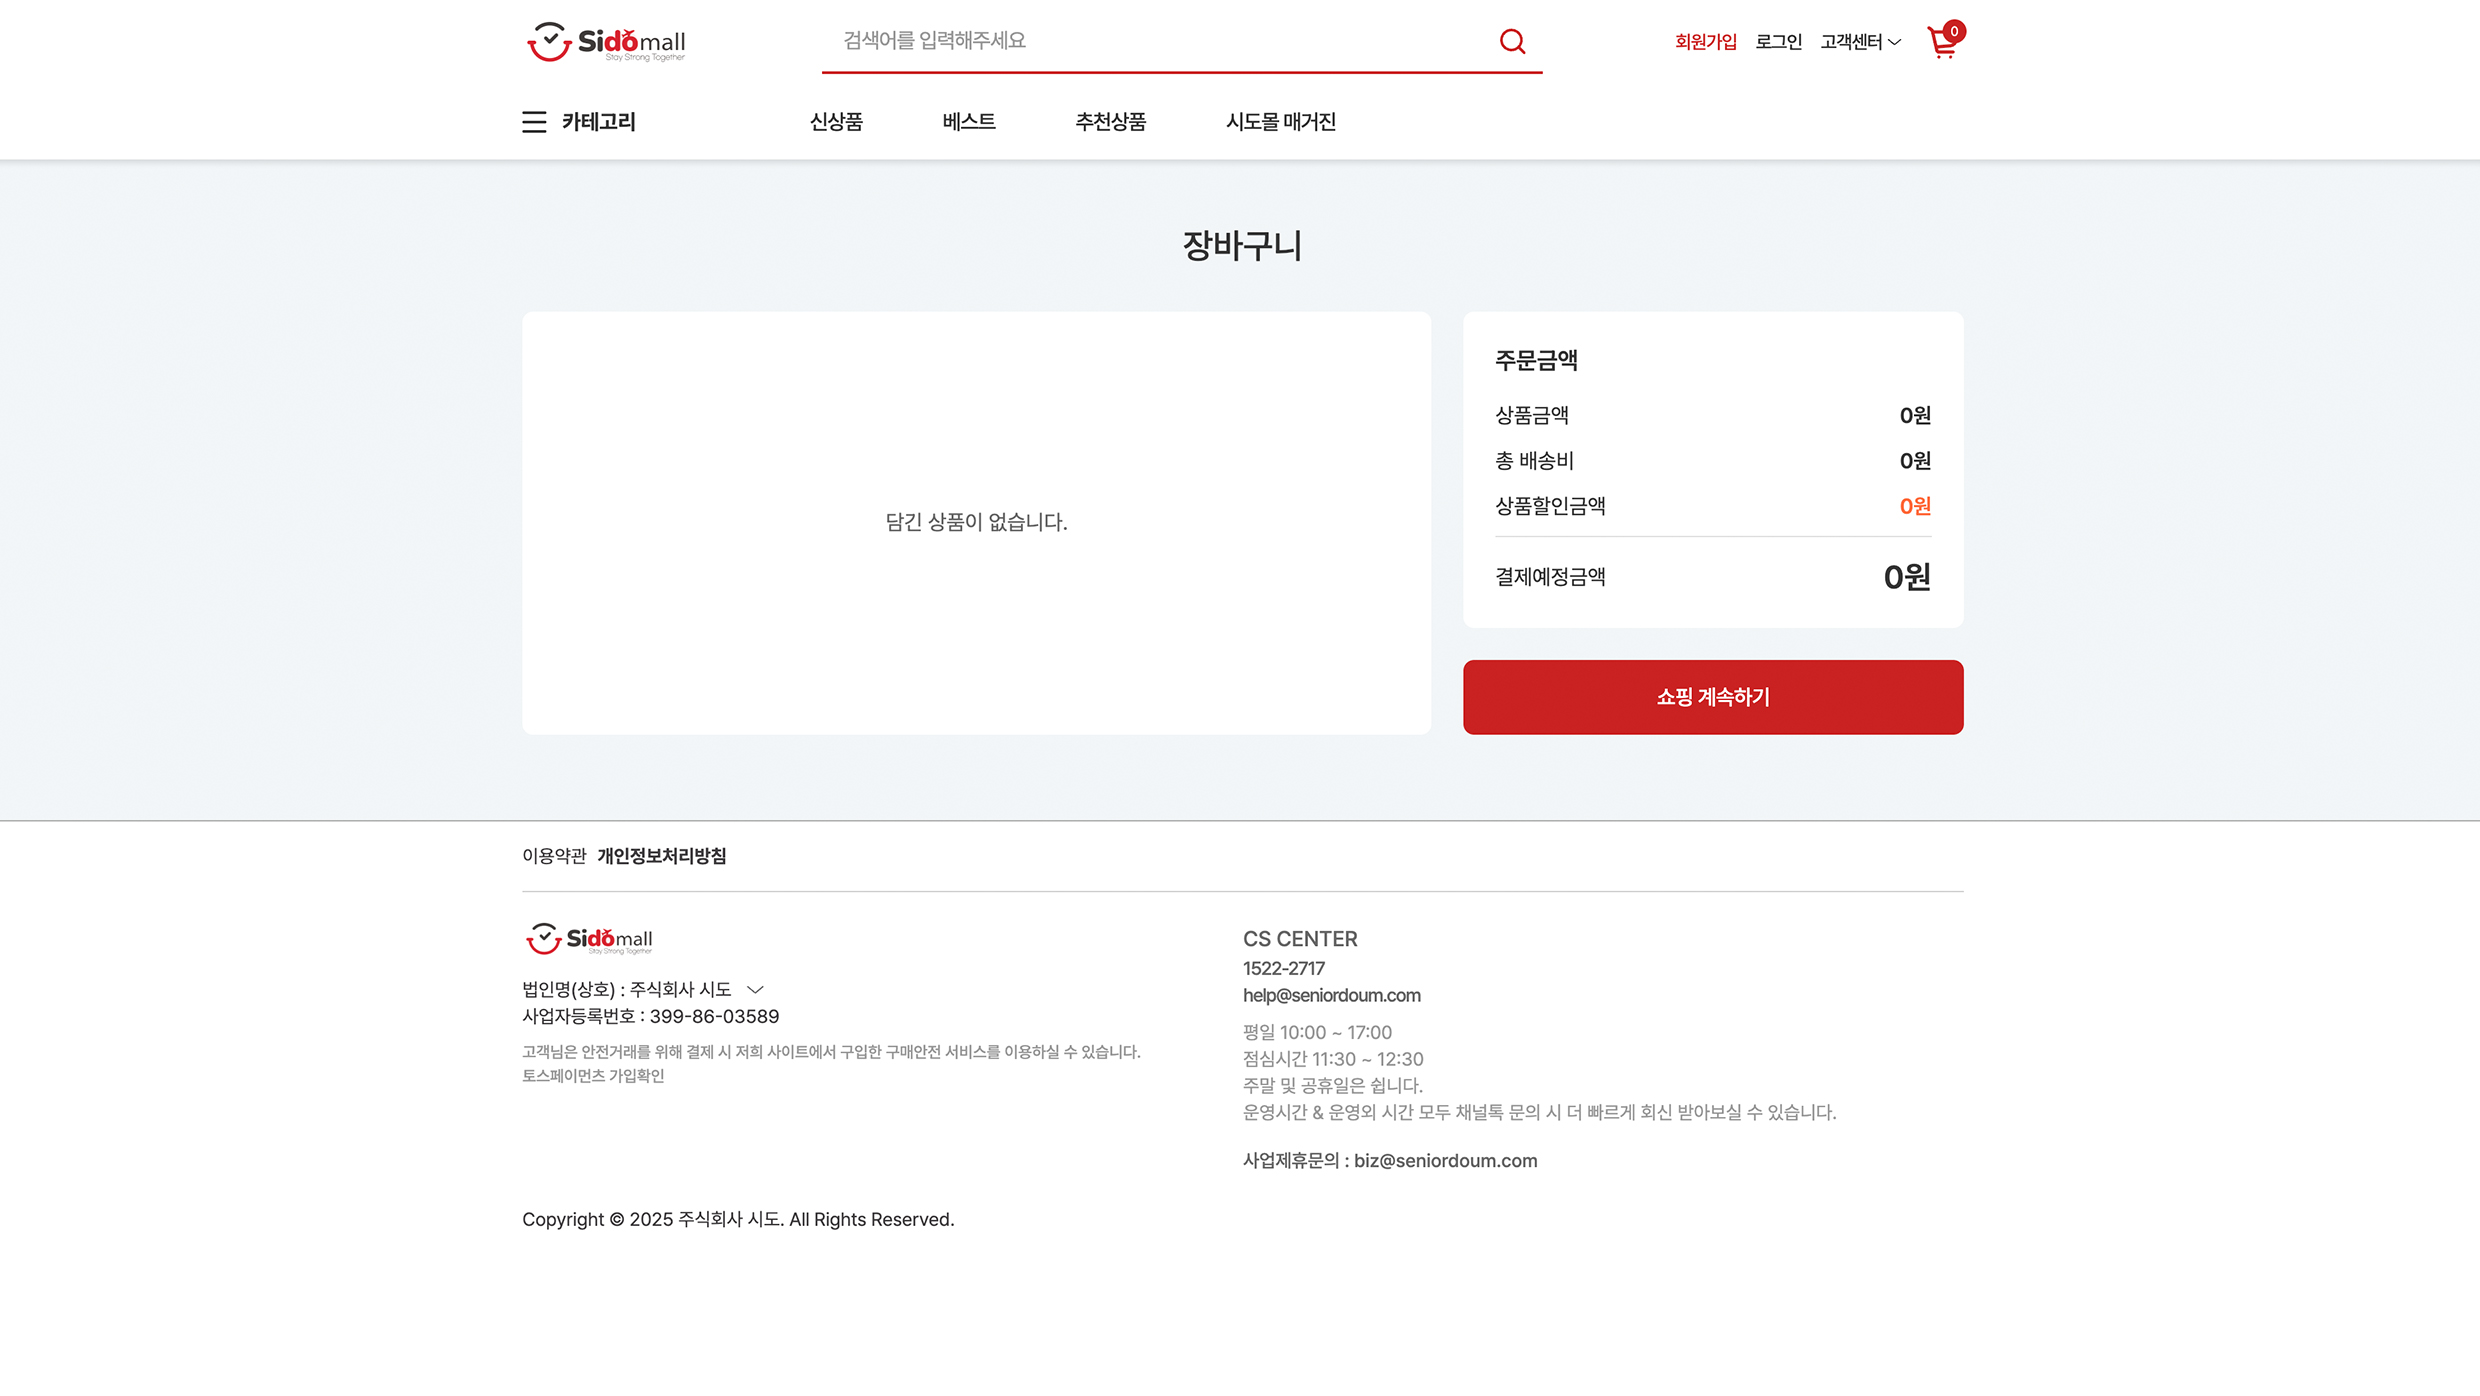Click 평일 10:00 ~ 17:00 hours text
2480x1396 pixels.
pos(1317,1032)
